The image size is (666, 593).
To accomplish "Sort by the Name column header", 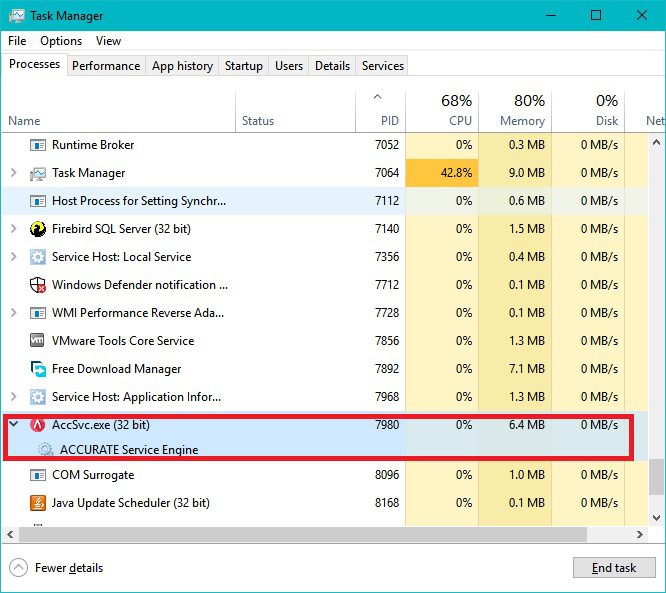I will click(119, 111).
